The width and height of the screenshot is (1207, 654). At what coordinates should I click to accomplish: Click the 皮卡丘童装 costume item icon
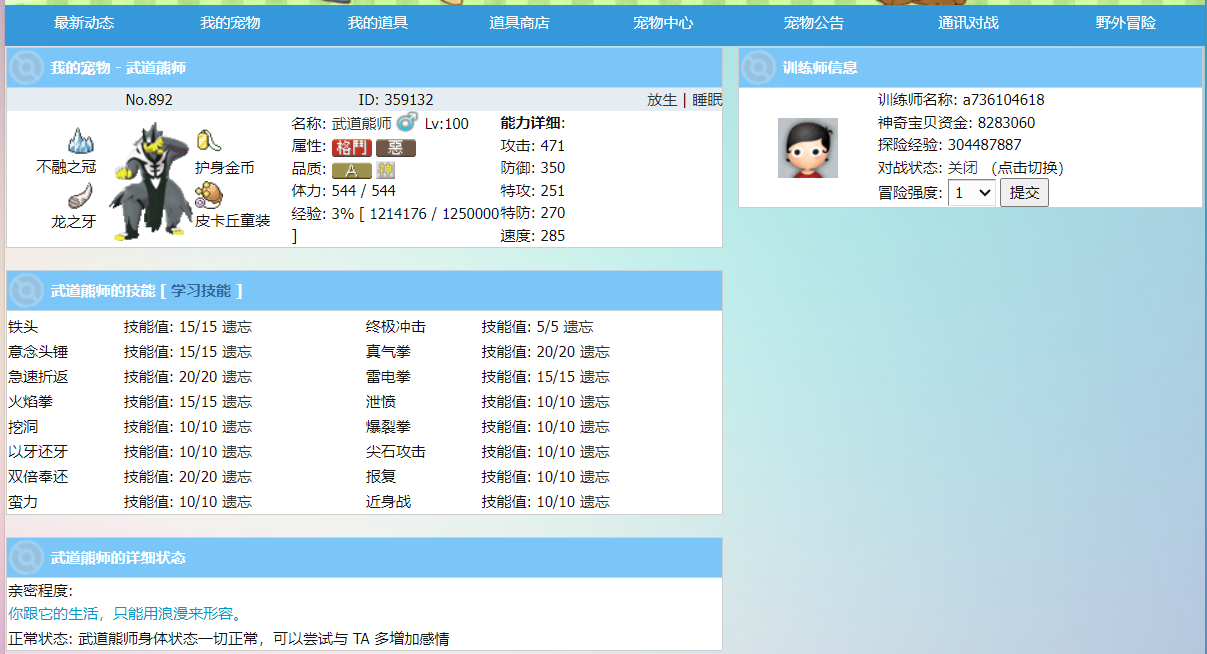209,195
